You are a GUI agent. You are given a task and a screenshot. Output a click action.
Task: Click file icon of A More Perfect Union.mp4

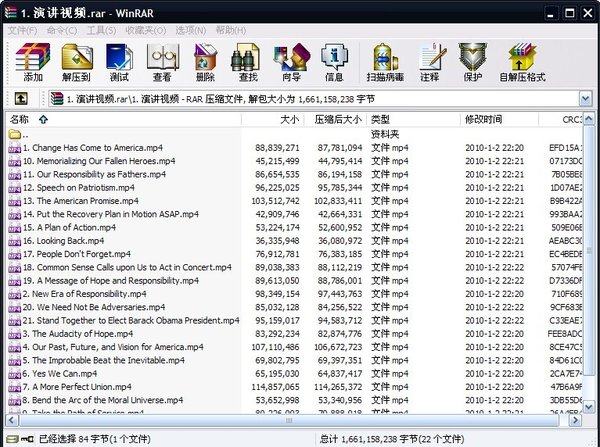click(15, 387)
